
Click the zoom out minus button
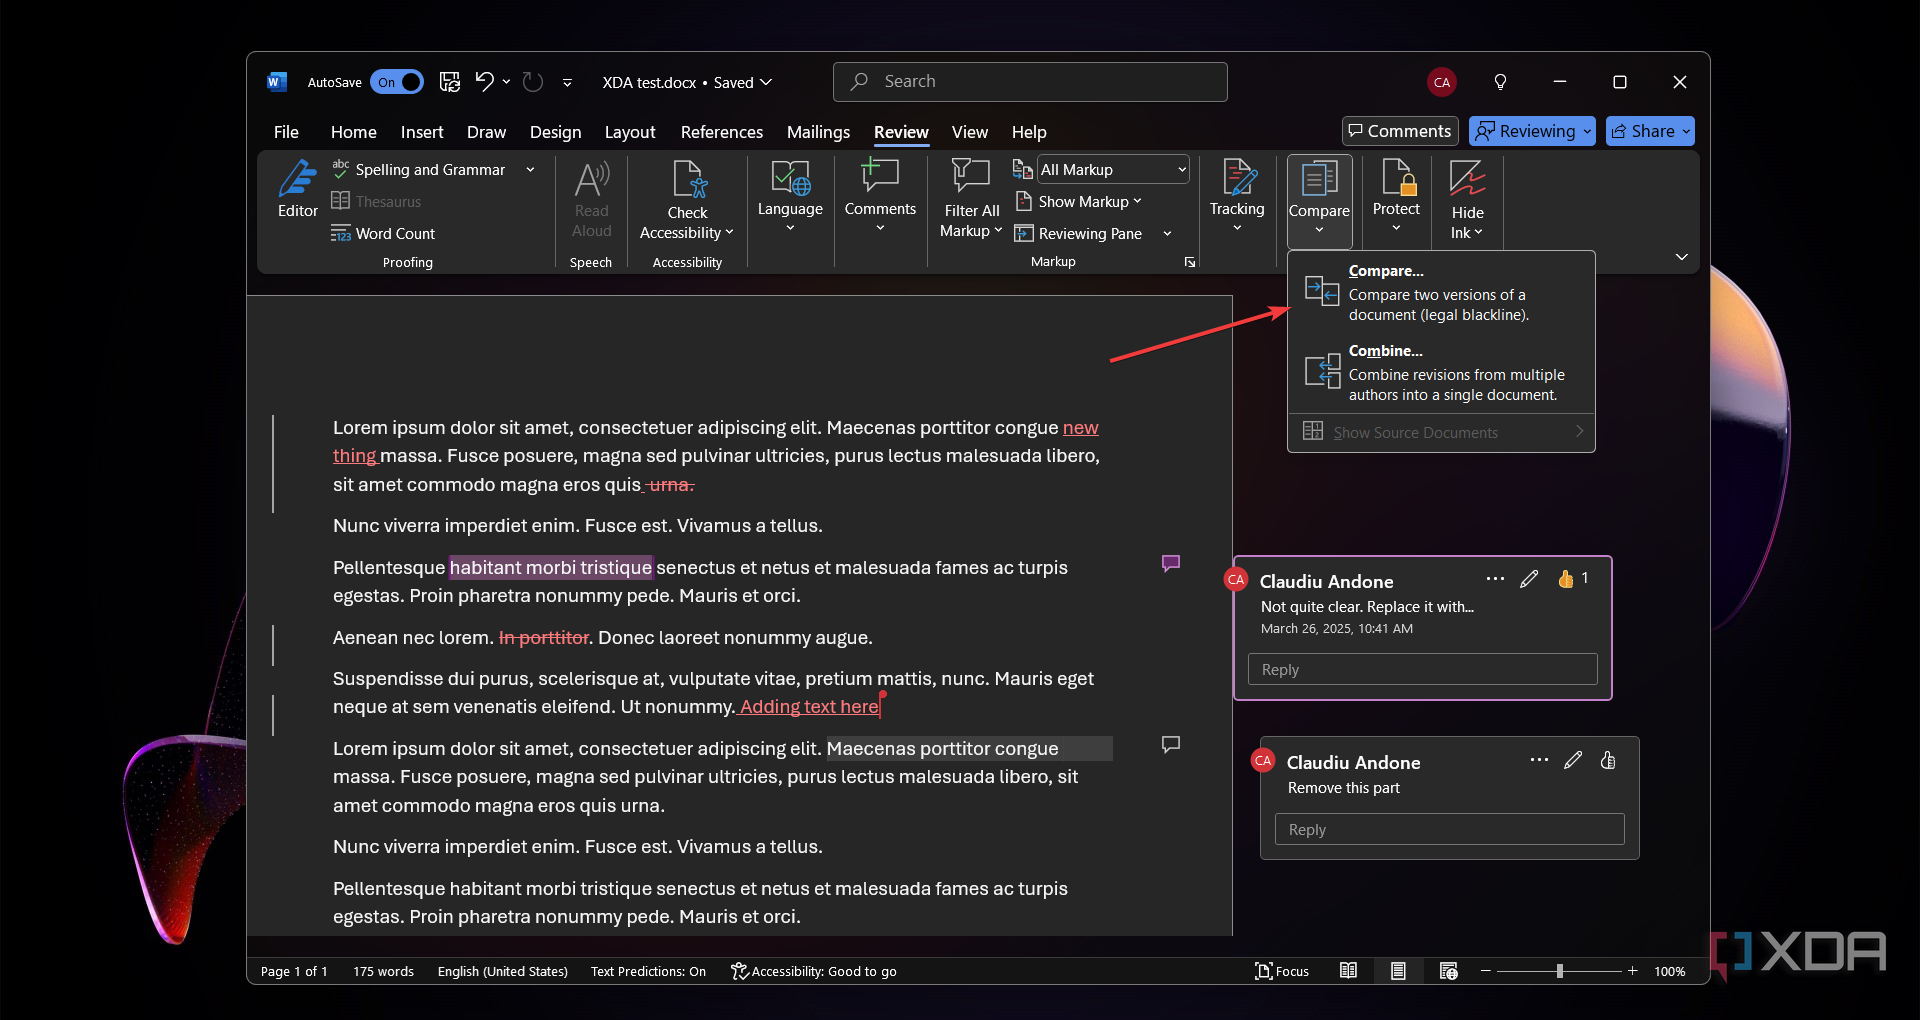[x=1486, y=971]
